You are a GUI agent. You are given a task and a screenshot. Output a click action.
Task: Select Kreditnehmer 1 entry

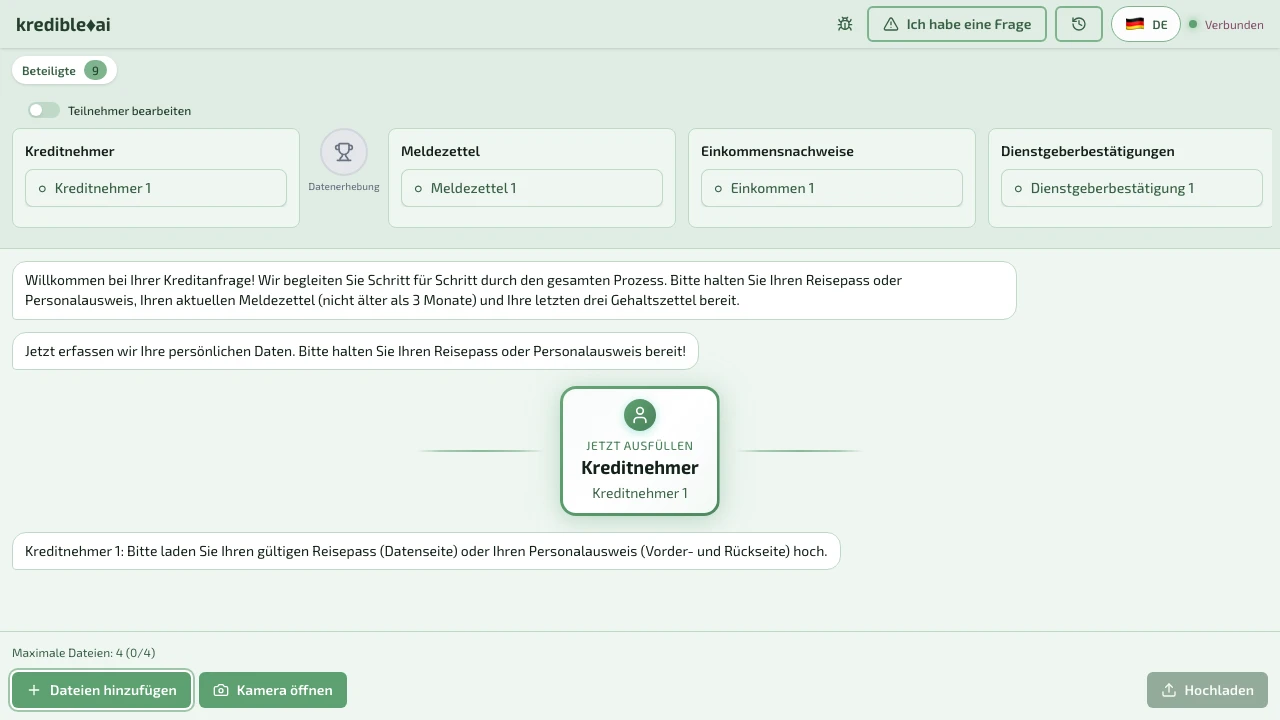(x=156, y=188)
